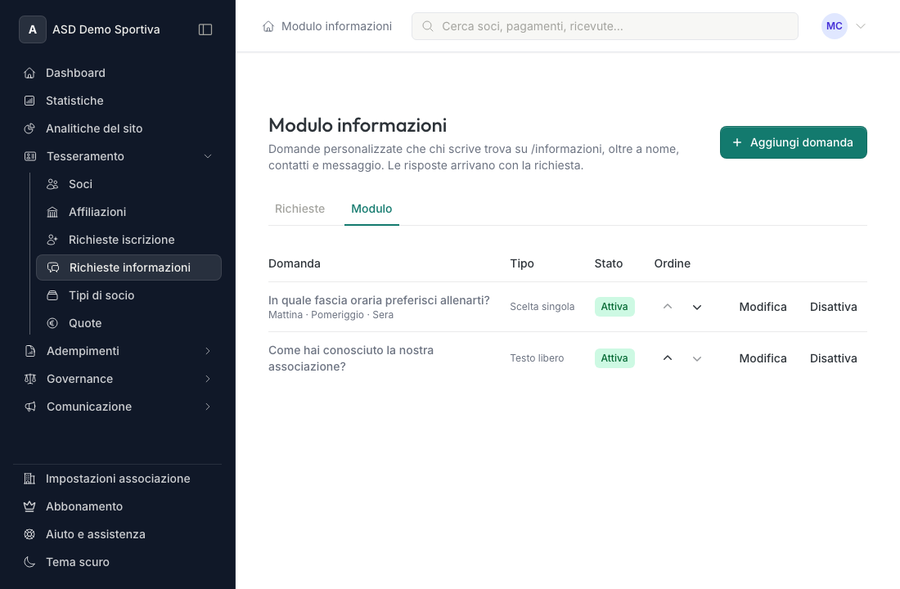Switch to the Richieste tab
This screenshot has height=589, width=900.
pos(300,209)
